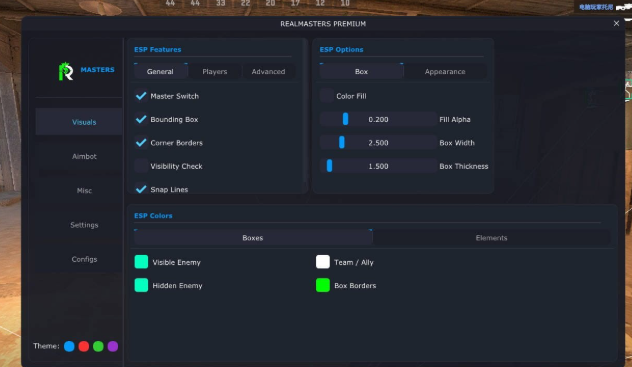Select the red theme color dot
The width and height of the screenshot is (632, 367).
[84, 346]
